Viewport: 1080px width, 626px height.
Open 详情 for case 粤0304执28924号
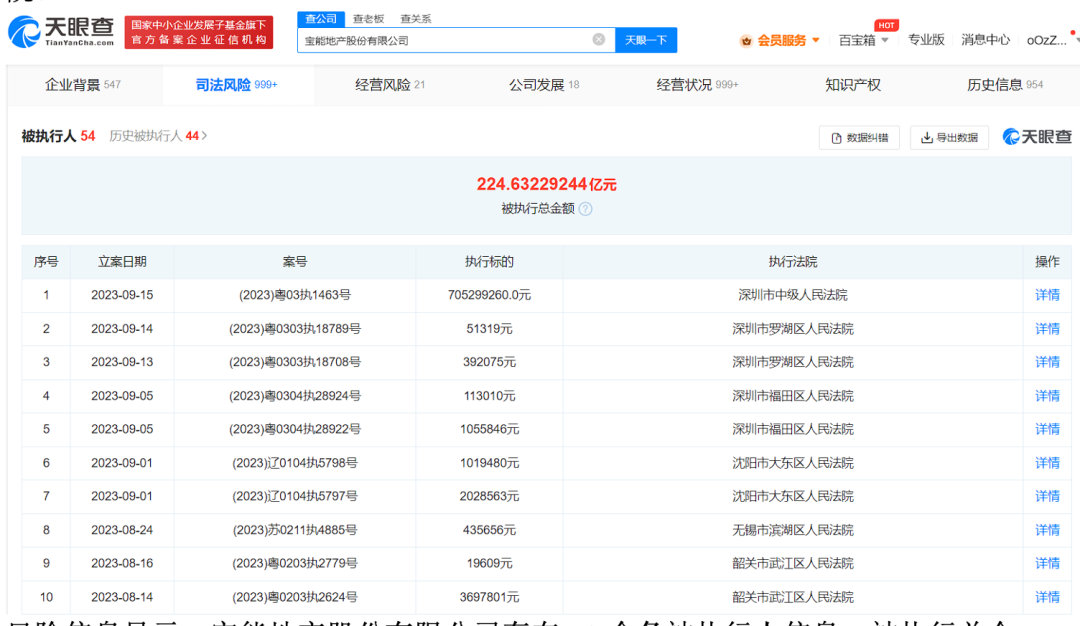[x=1047, y=395]
